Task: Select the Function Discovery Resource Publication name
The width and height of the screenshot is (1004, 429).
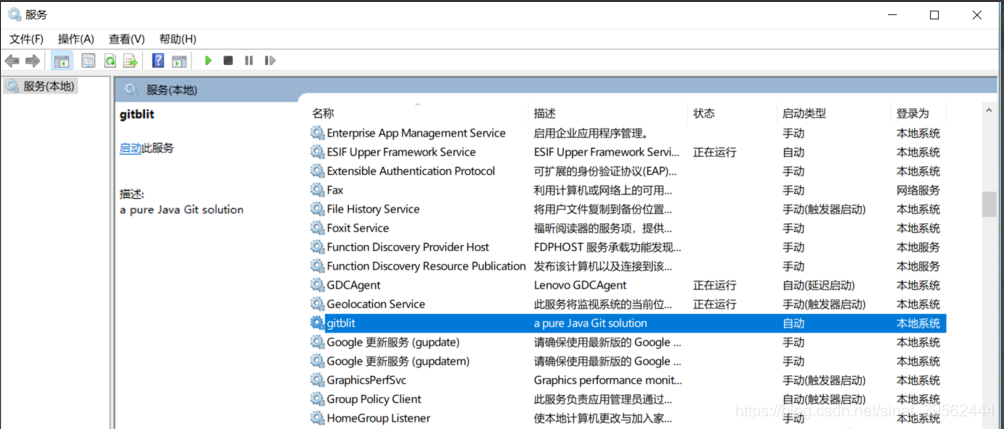Action: coord(426,266)
